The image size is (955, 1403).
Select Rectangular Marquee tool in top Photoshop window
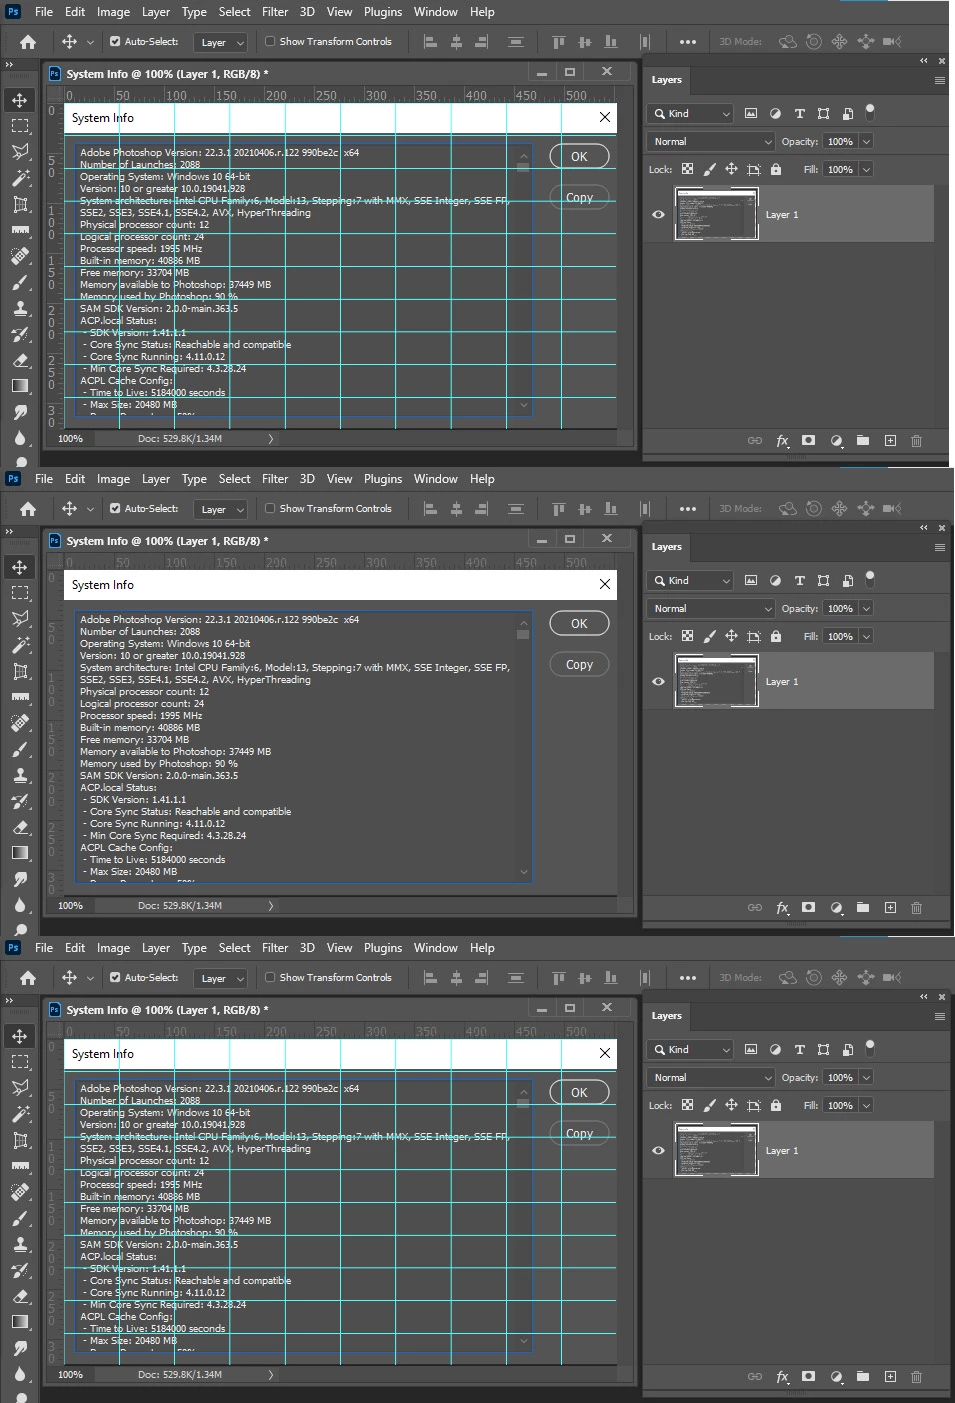click(x=20, y=126)
